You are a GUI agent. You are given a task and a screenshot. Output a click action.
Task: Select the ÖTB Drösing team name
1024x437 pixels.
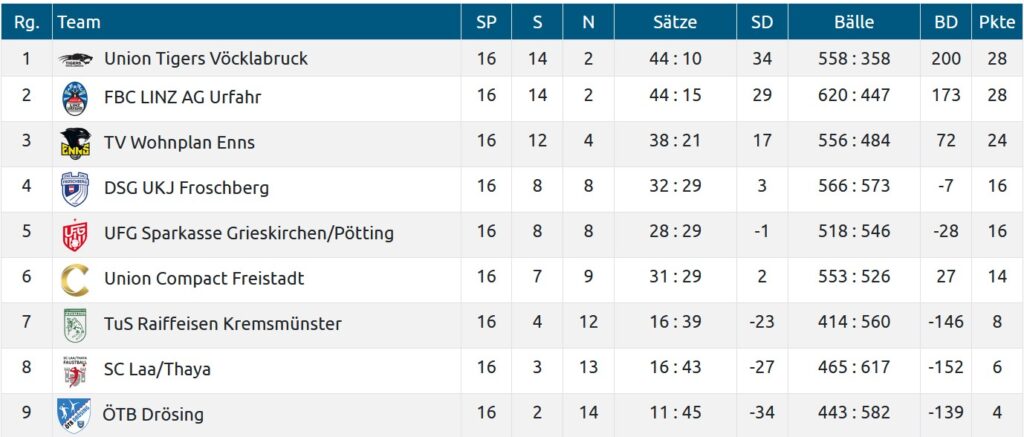(154, 415)
